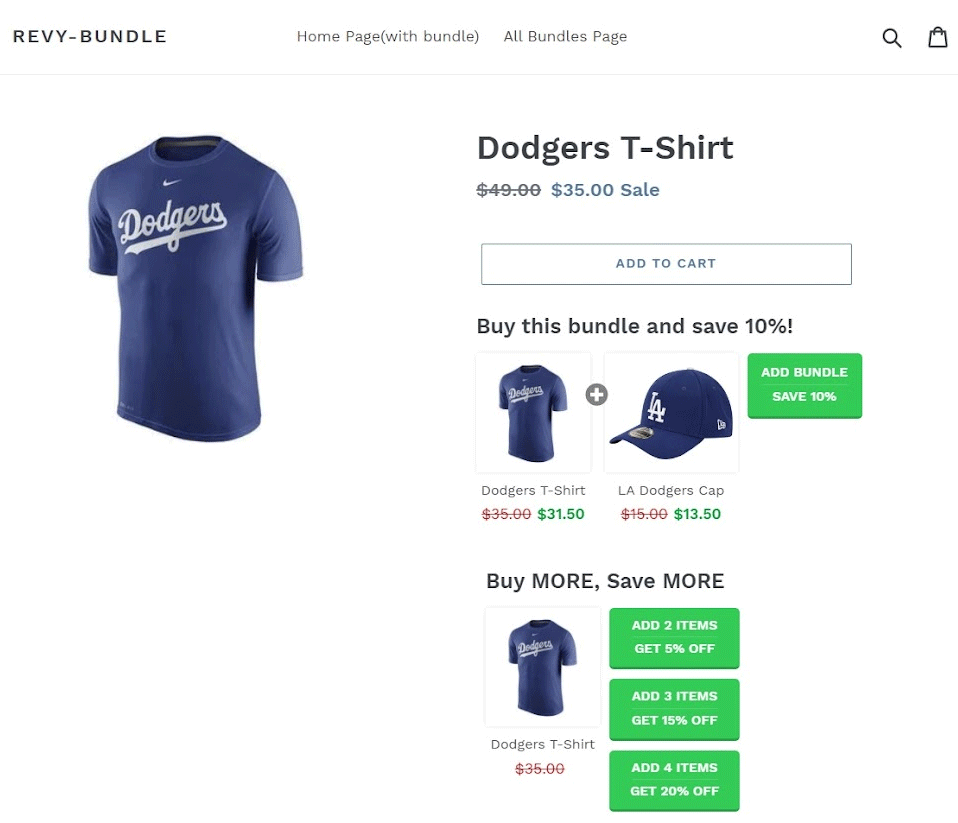Viewport: 958px width, 823px height.
Task: Click the plus icon between bundle products
Action: (597, 394)
